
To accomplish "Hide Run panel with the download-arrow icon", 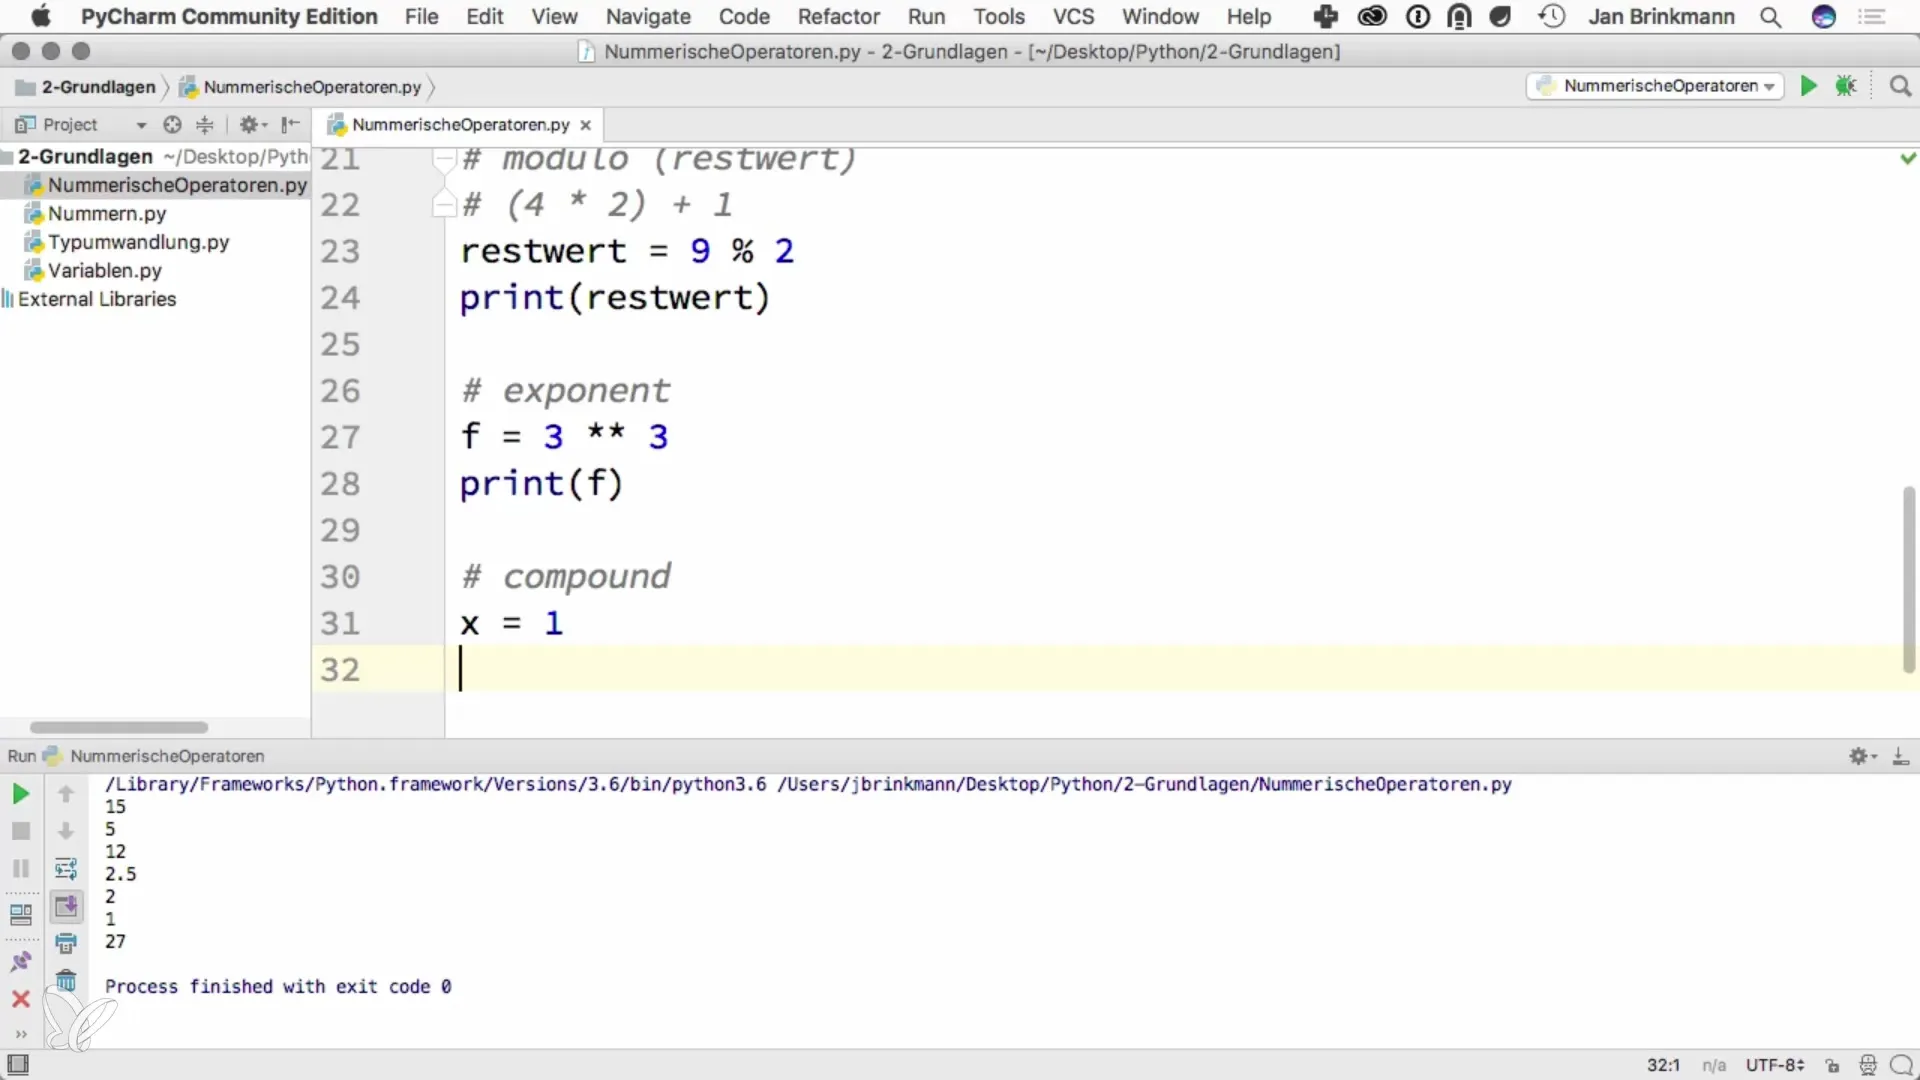I will pos(1900,756).
